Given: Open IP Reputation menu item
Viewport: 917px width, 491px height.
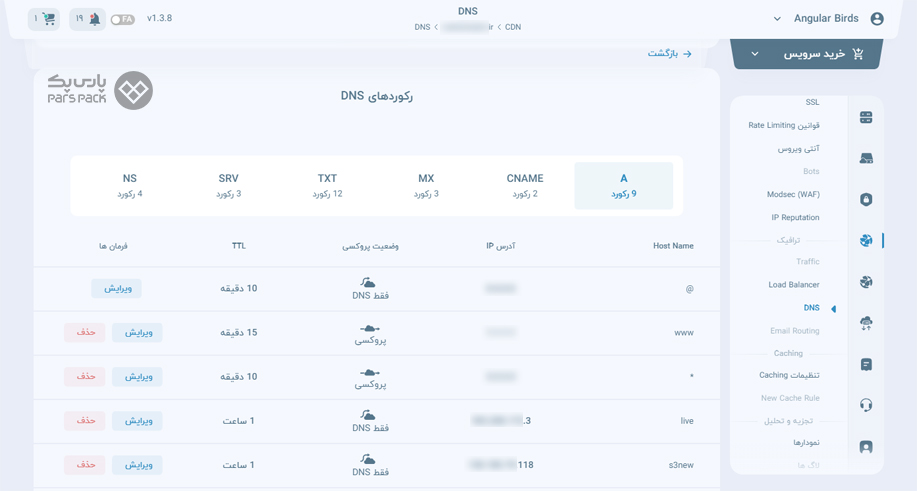Looking at the screenshot, I should point(795,217).
